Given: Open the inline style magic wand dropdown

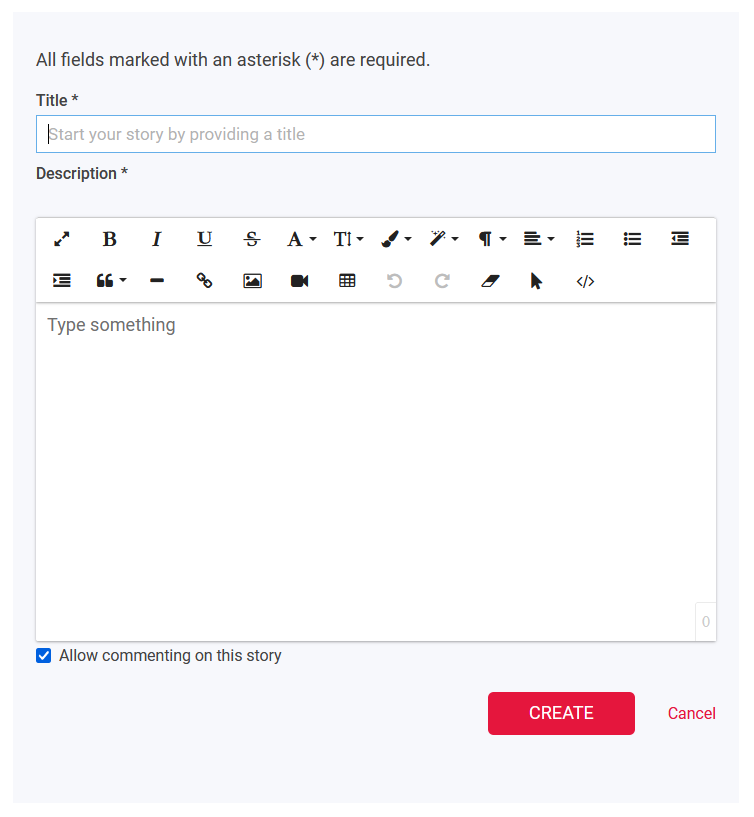Looking at the screenshot, I should click(x=443, y=239).
